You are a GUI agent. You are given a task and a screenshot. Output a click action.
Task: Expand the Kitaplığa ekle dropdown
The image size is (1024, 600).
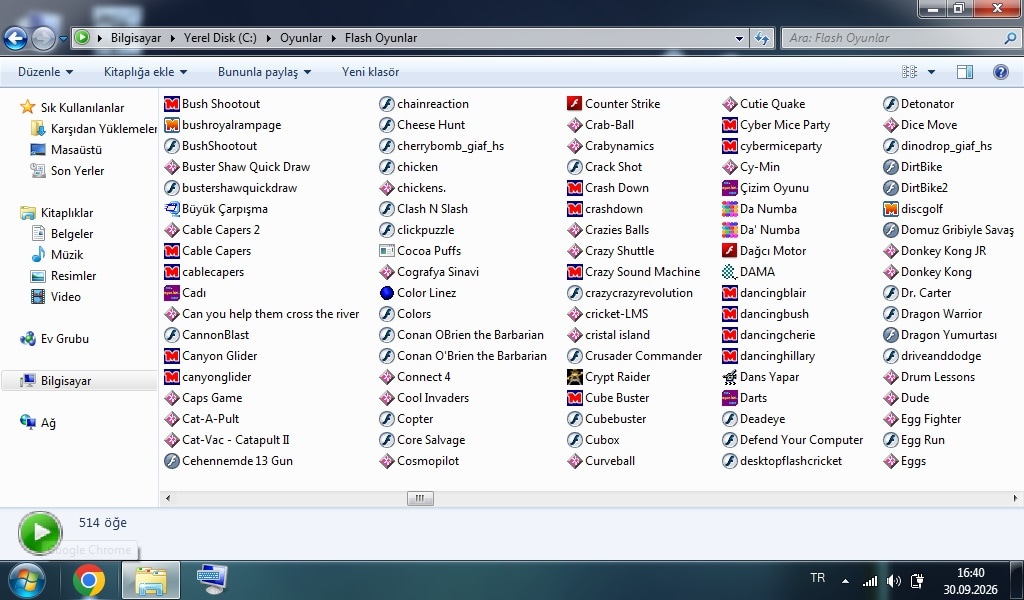pos(145,72)
